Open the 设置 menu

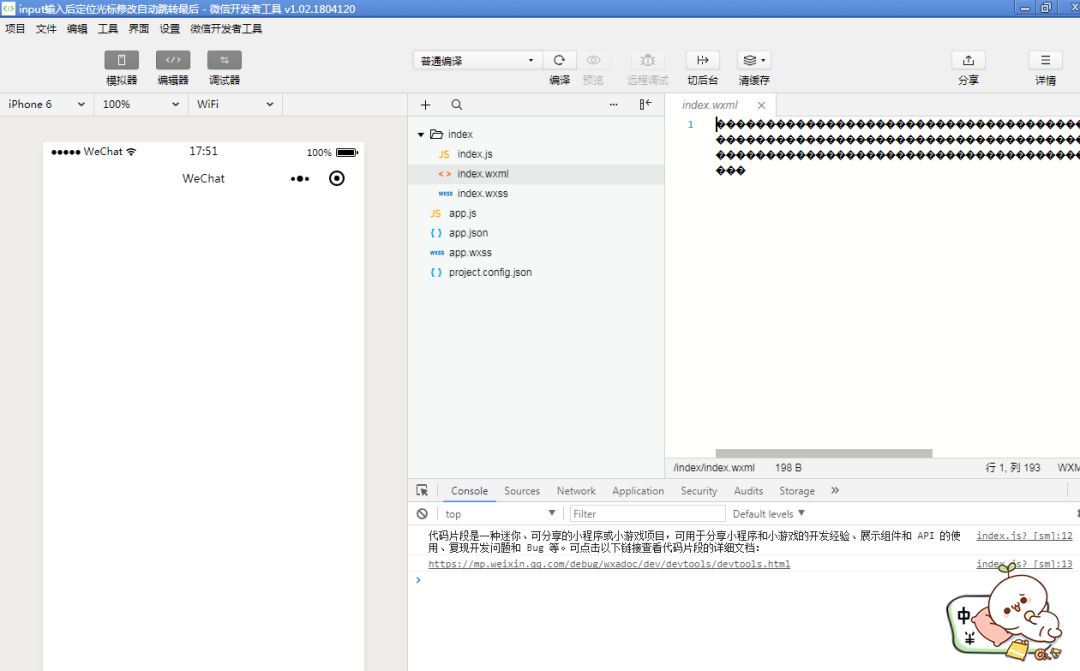pyautogui.click(x=169, y=28)
